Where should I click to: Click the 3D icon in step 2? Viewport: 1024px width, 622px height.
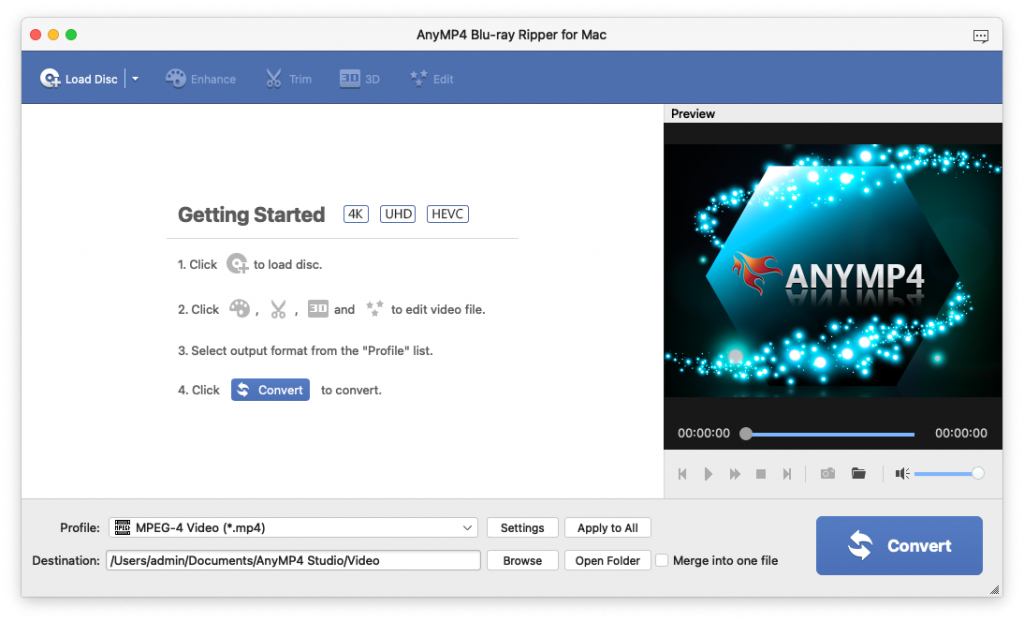click(318, 308)
